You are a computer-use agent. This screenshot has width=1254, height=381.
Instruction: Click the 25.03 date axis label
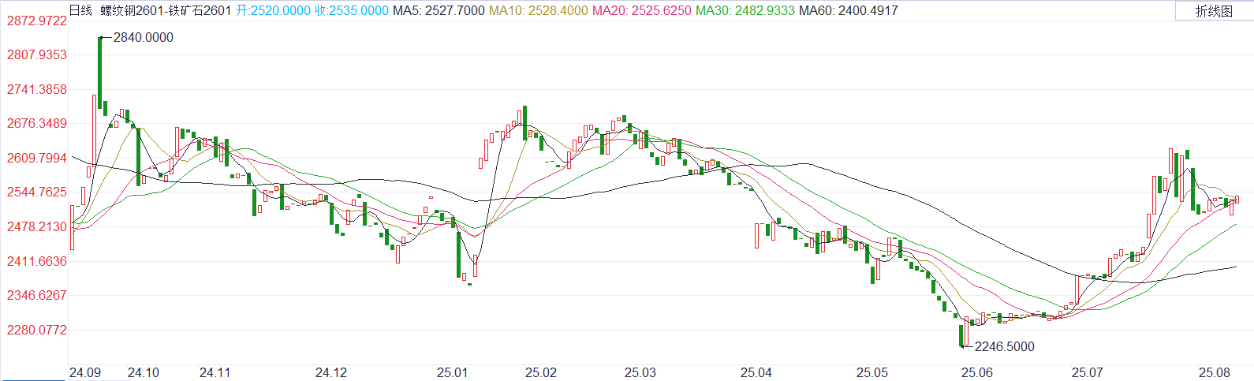[x=640, y=372]
